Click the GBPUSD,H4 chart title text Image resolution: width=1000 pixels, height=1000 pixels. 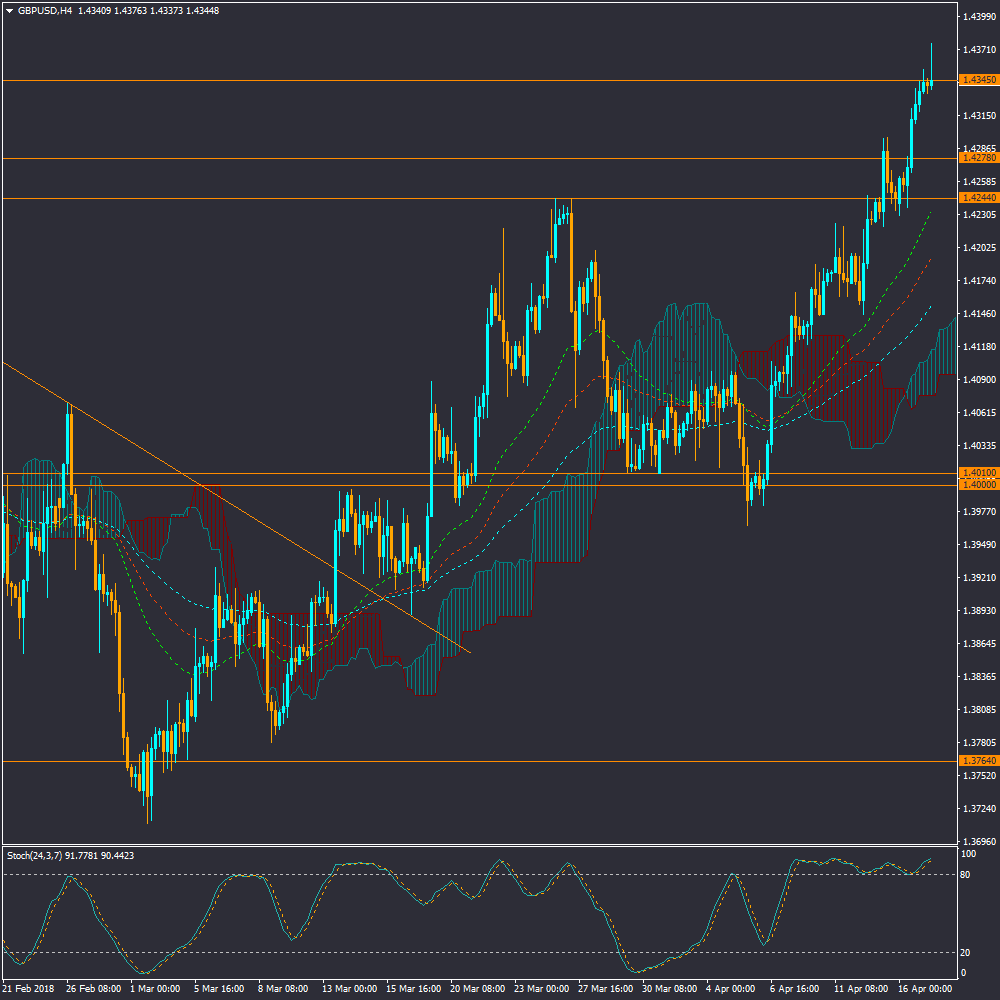[x=44, y=11]
